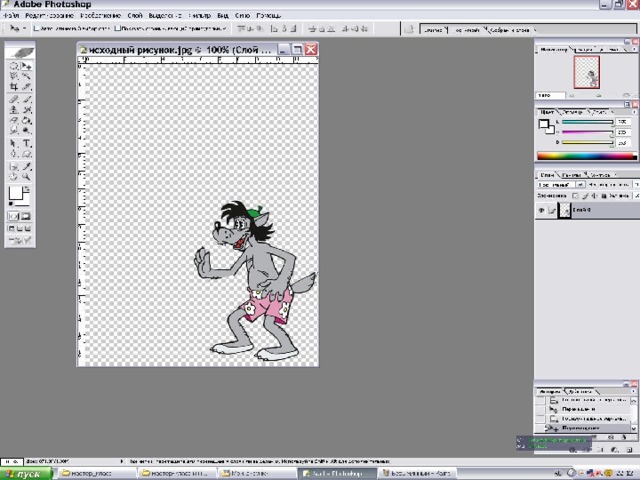Image resolution: width=640 pixels, height=480 pixels.
Task: Enable lock transparent pixels in Layers
Action: click(x=575, y=196)
